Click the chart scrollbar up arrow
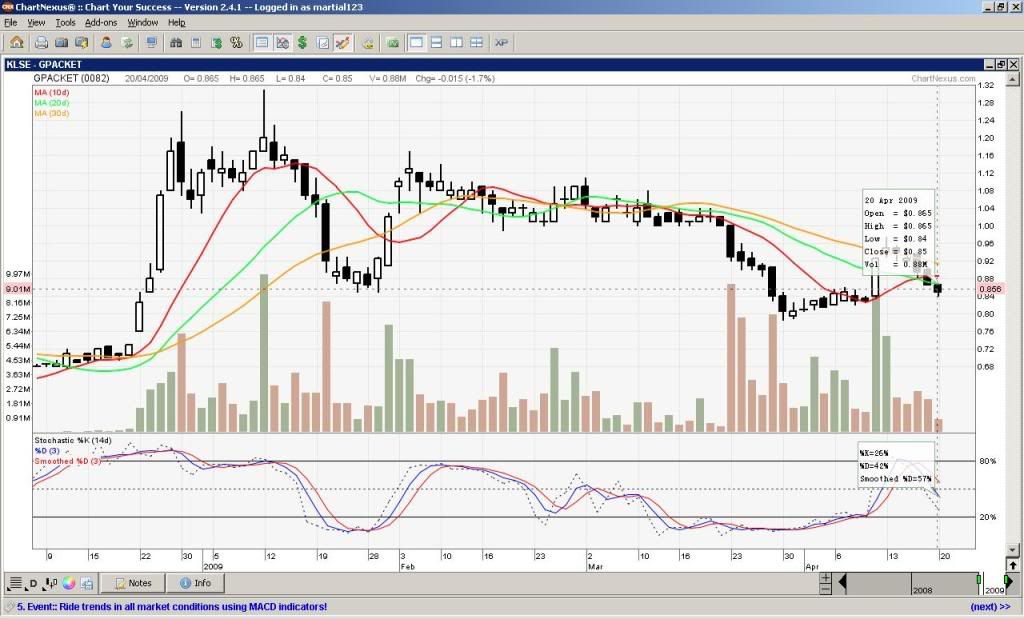Image resolution: width=1024 pixels, height=619 pixels. pos(1013,79)
